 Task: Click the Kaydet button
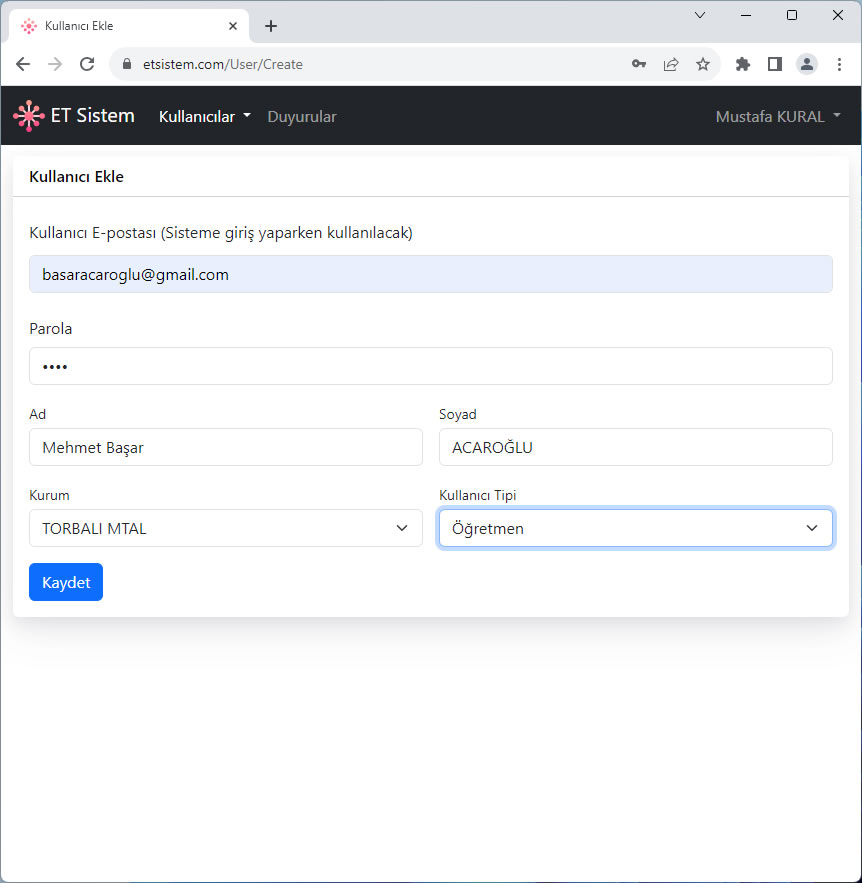[66, 582]
